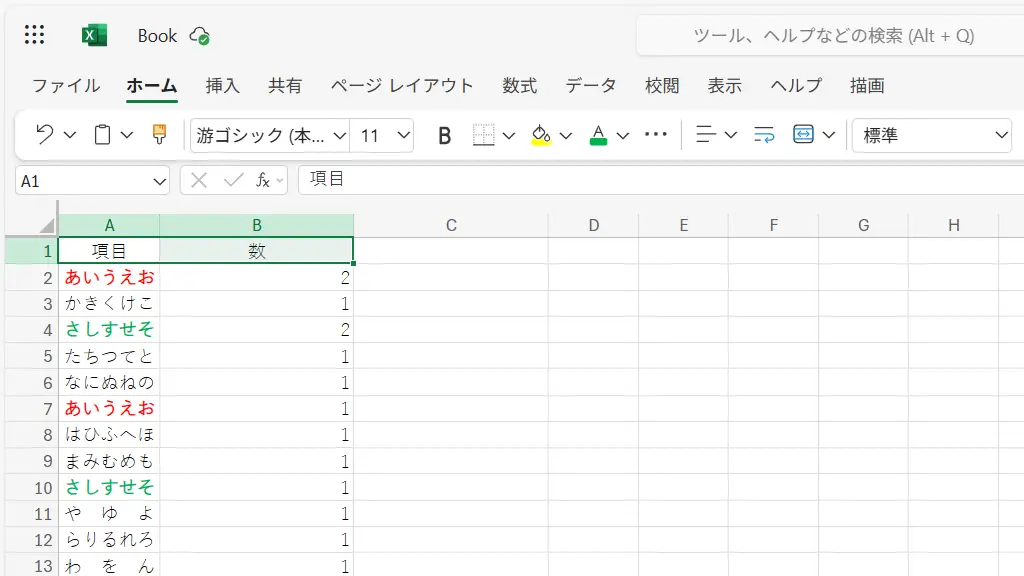Switch to the 描画 tab

867,86
